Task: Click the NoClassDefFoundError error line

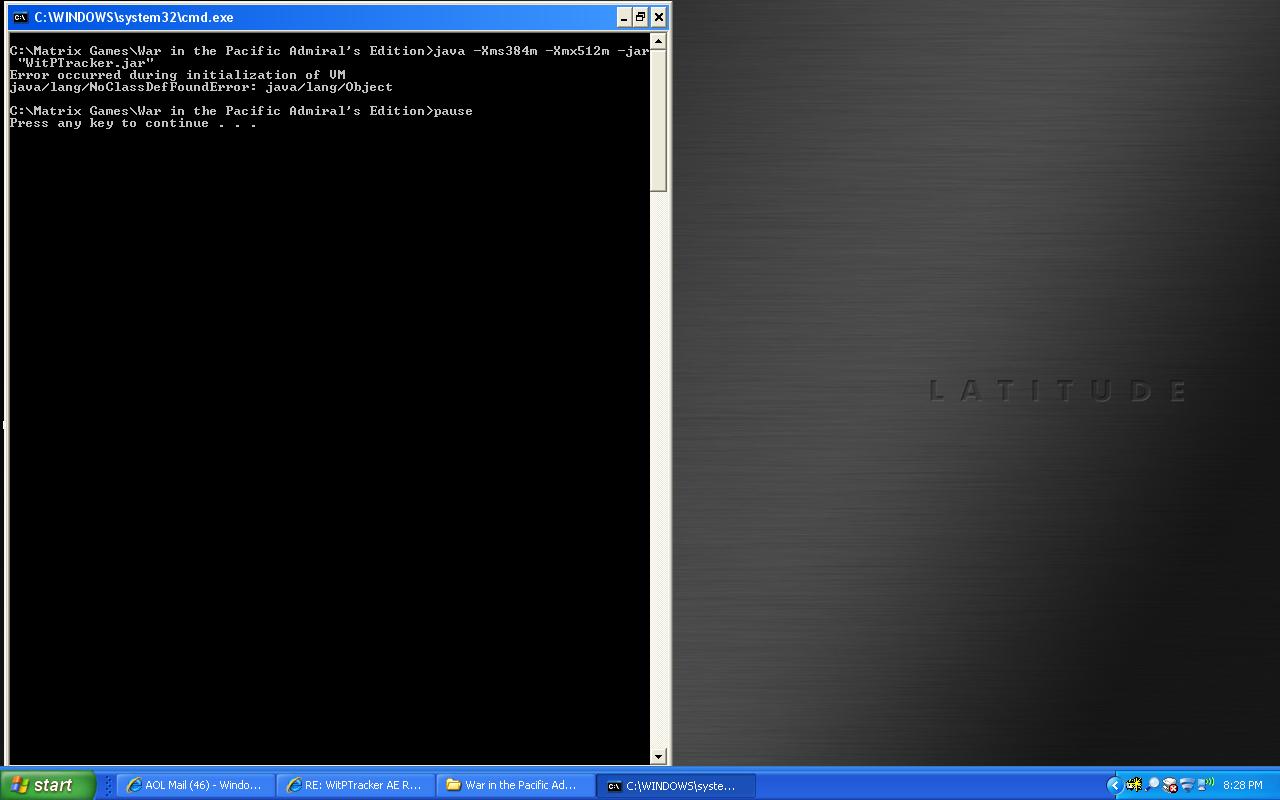Action: (x=201, y=87)
